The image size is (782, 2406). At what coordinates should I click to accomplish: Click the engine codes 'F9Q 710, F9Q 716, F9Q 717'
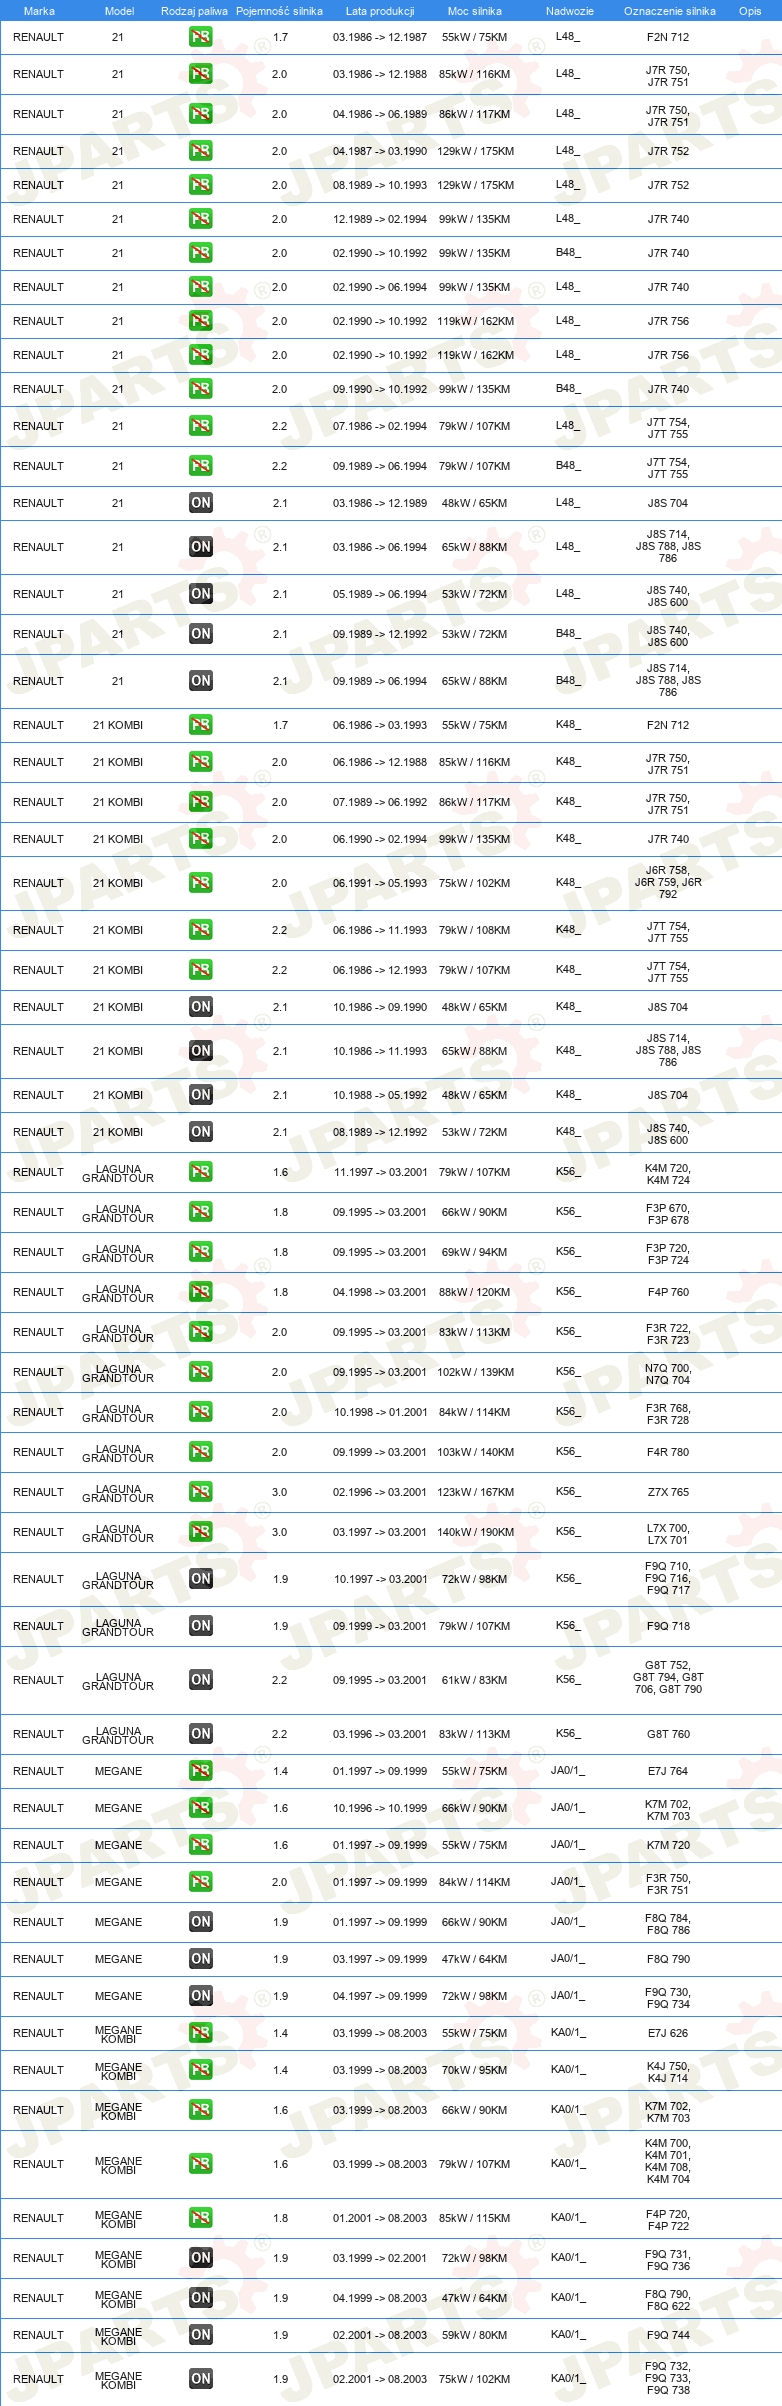click(x=668, y=1578)
